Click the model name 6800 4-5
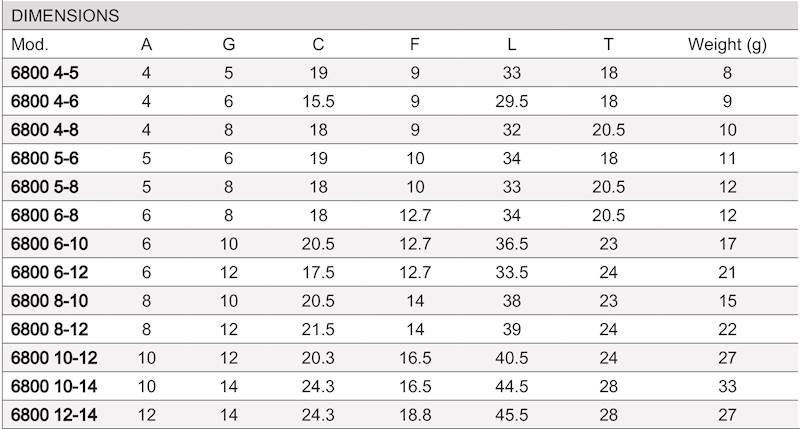 (x=45, y=73)
